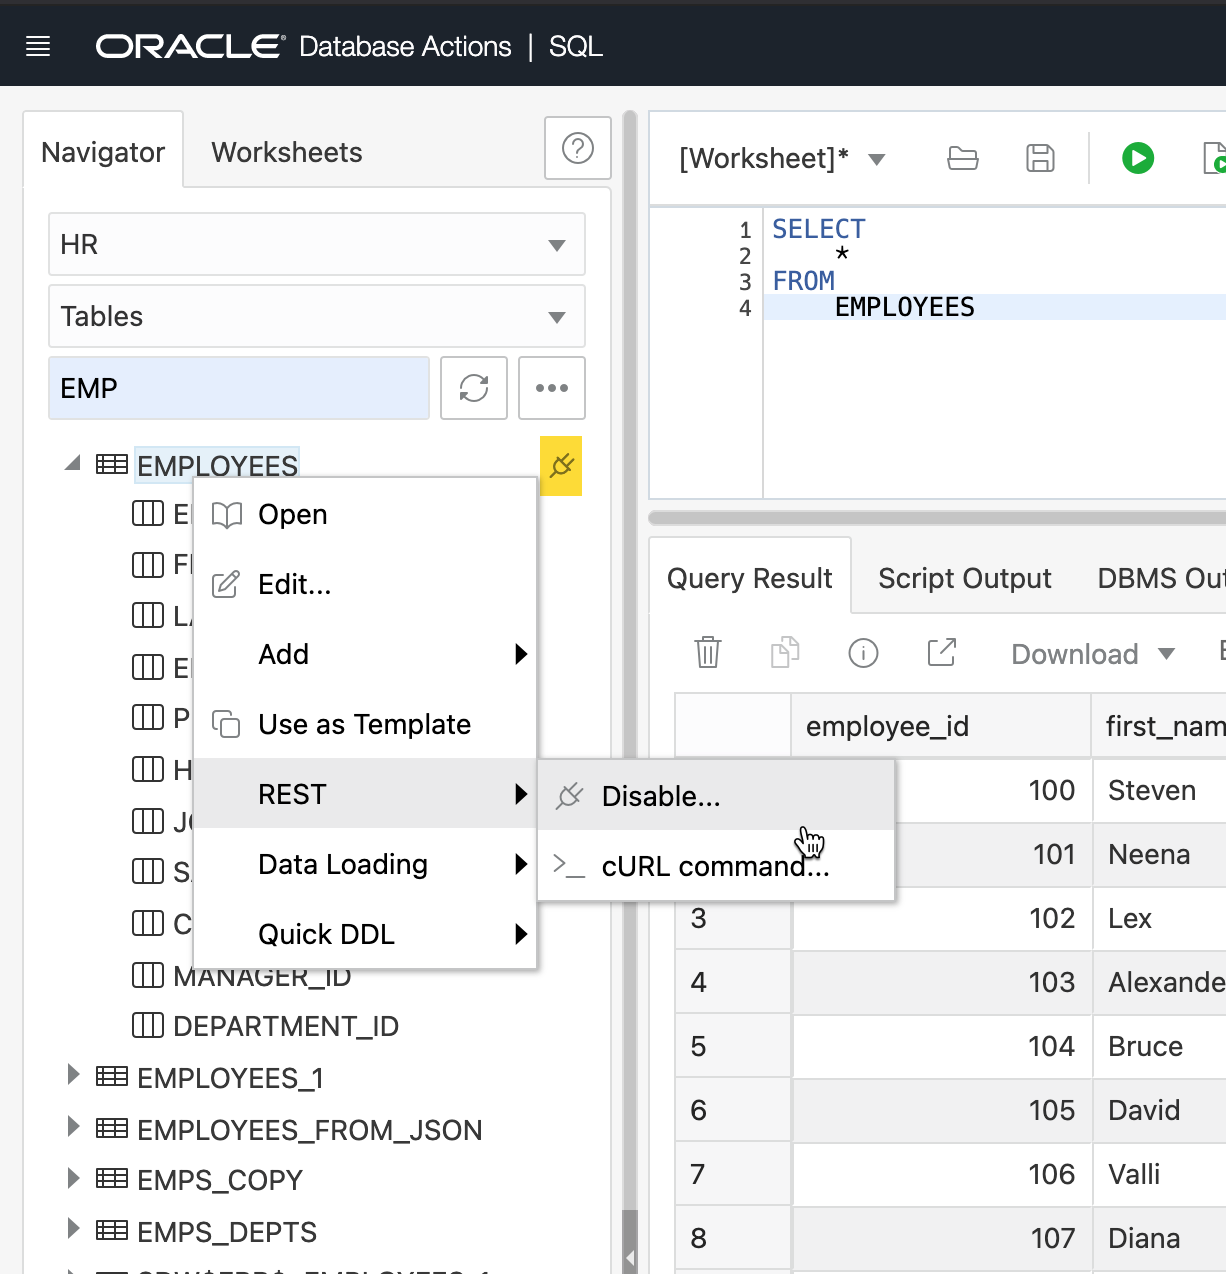Click the cell containing Steven

[1160, 790]
